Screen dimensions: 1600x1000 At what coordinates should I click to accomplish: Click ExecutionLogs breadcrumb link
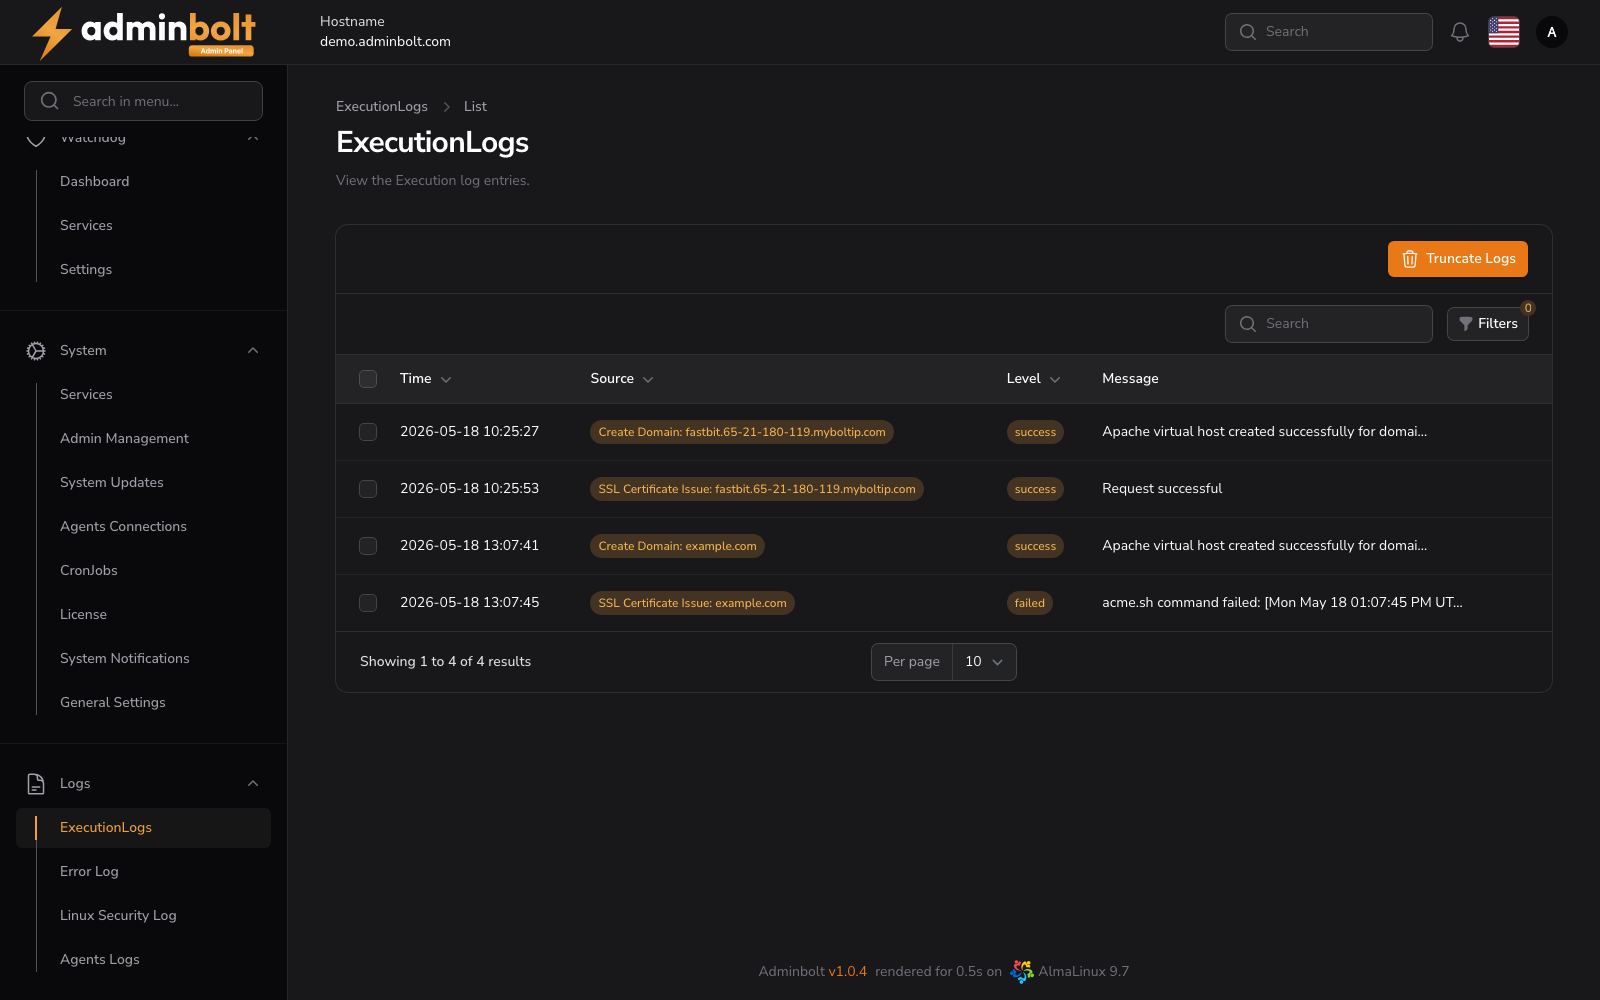click(382, 107)
